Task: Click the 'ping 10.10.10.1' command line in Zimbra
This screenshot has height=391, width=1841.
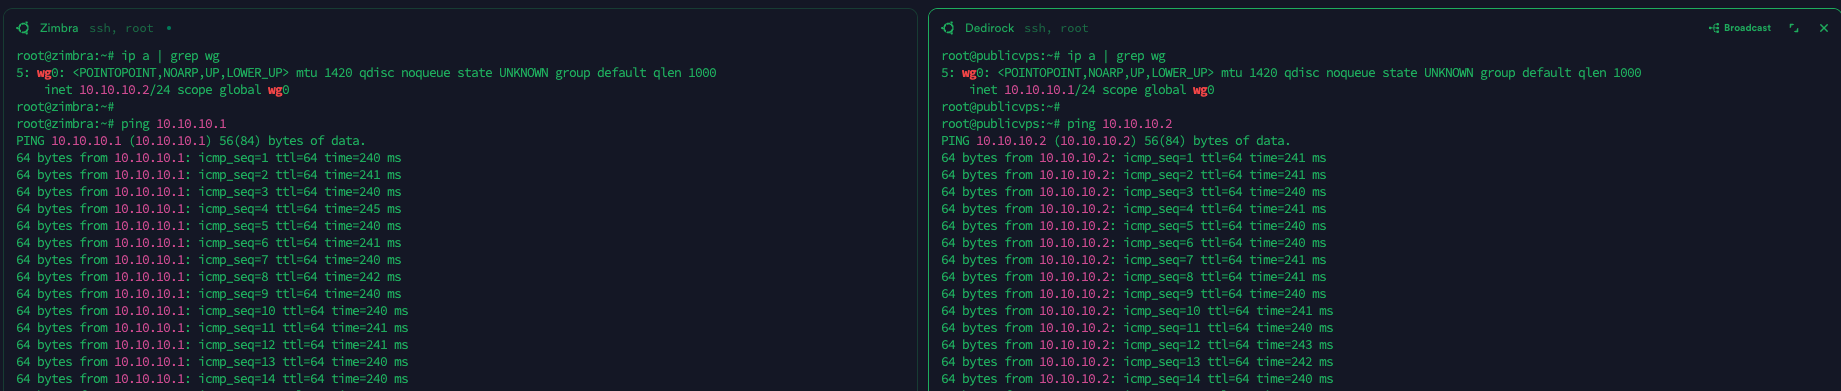Action: pos(121,124)
